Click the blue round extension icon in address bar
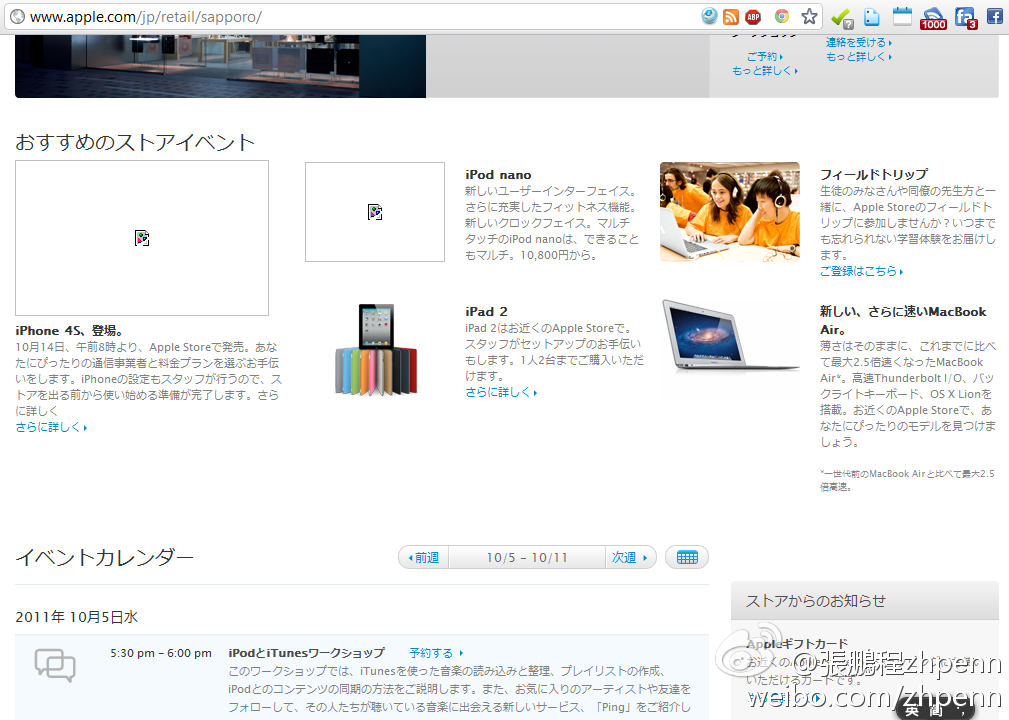This screenshot has width=1009, height=720. tap(709, 17)
